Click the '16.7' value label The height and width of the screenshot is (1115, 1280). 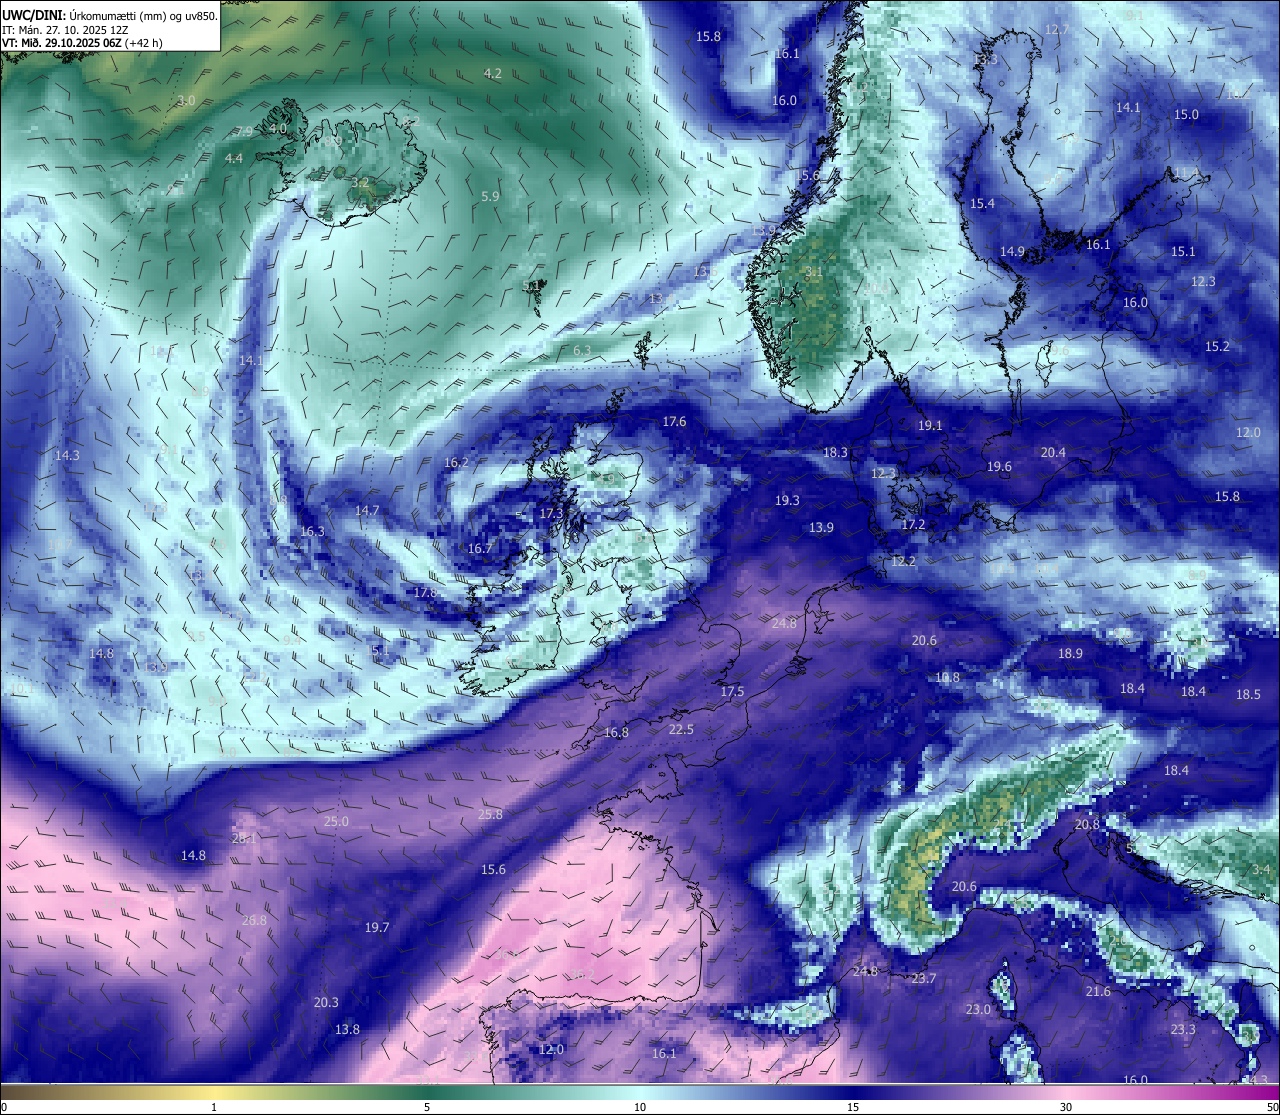(479, 549)
